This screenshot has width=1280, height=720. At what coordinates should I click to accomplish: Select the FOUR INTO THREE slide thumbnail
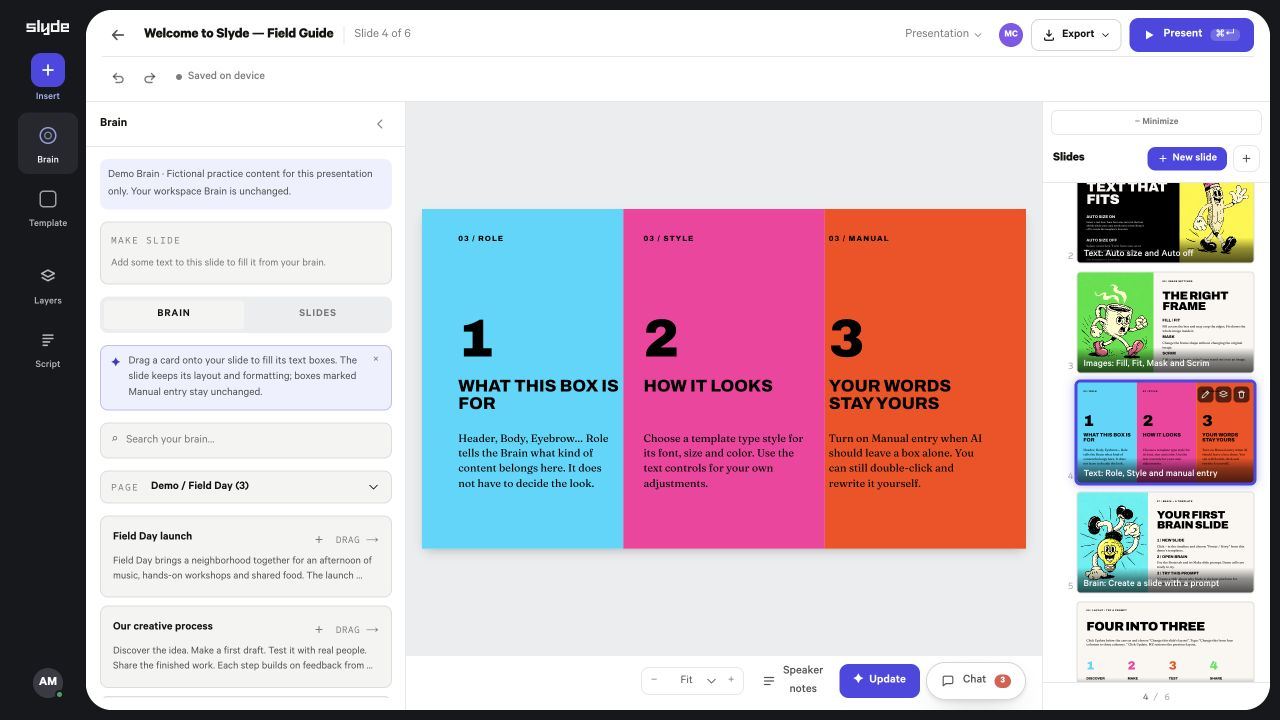click(x=1165, y=642)
